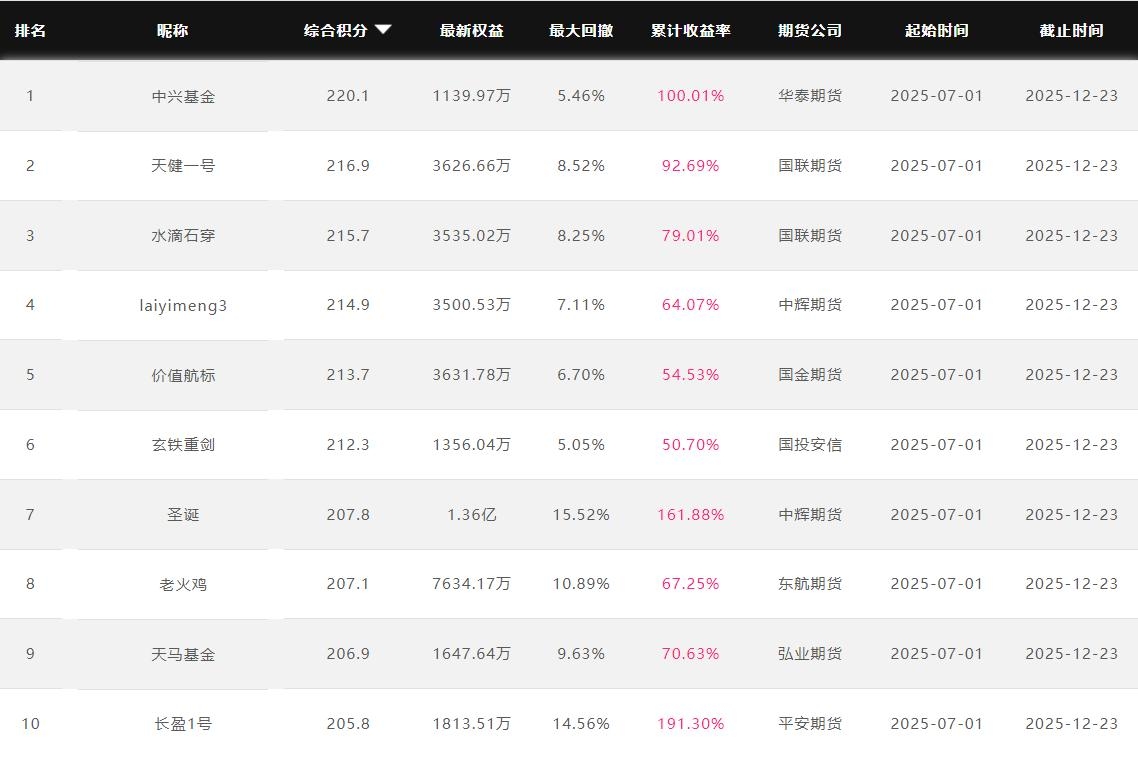Click the 长盈1号 nickname

pyautogui.click(x=183, y=724)
